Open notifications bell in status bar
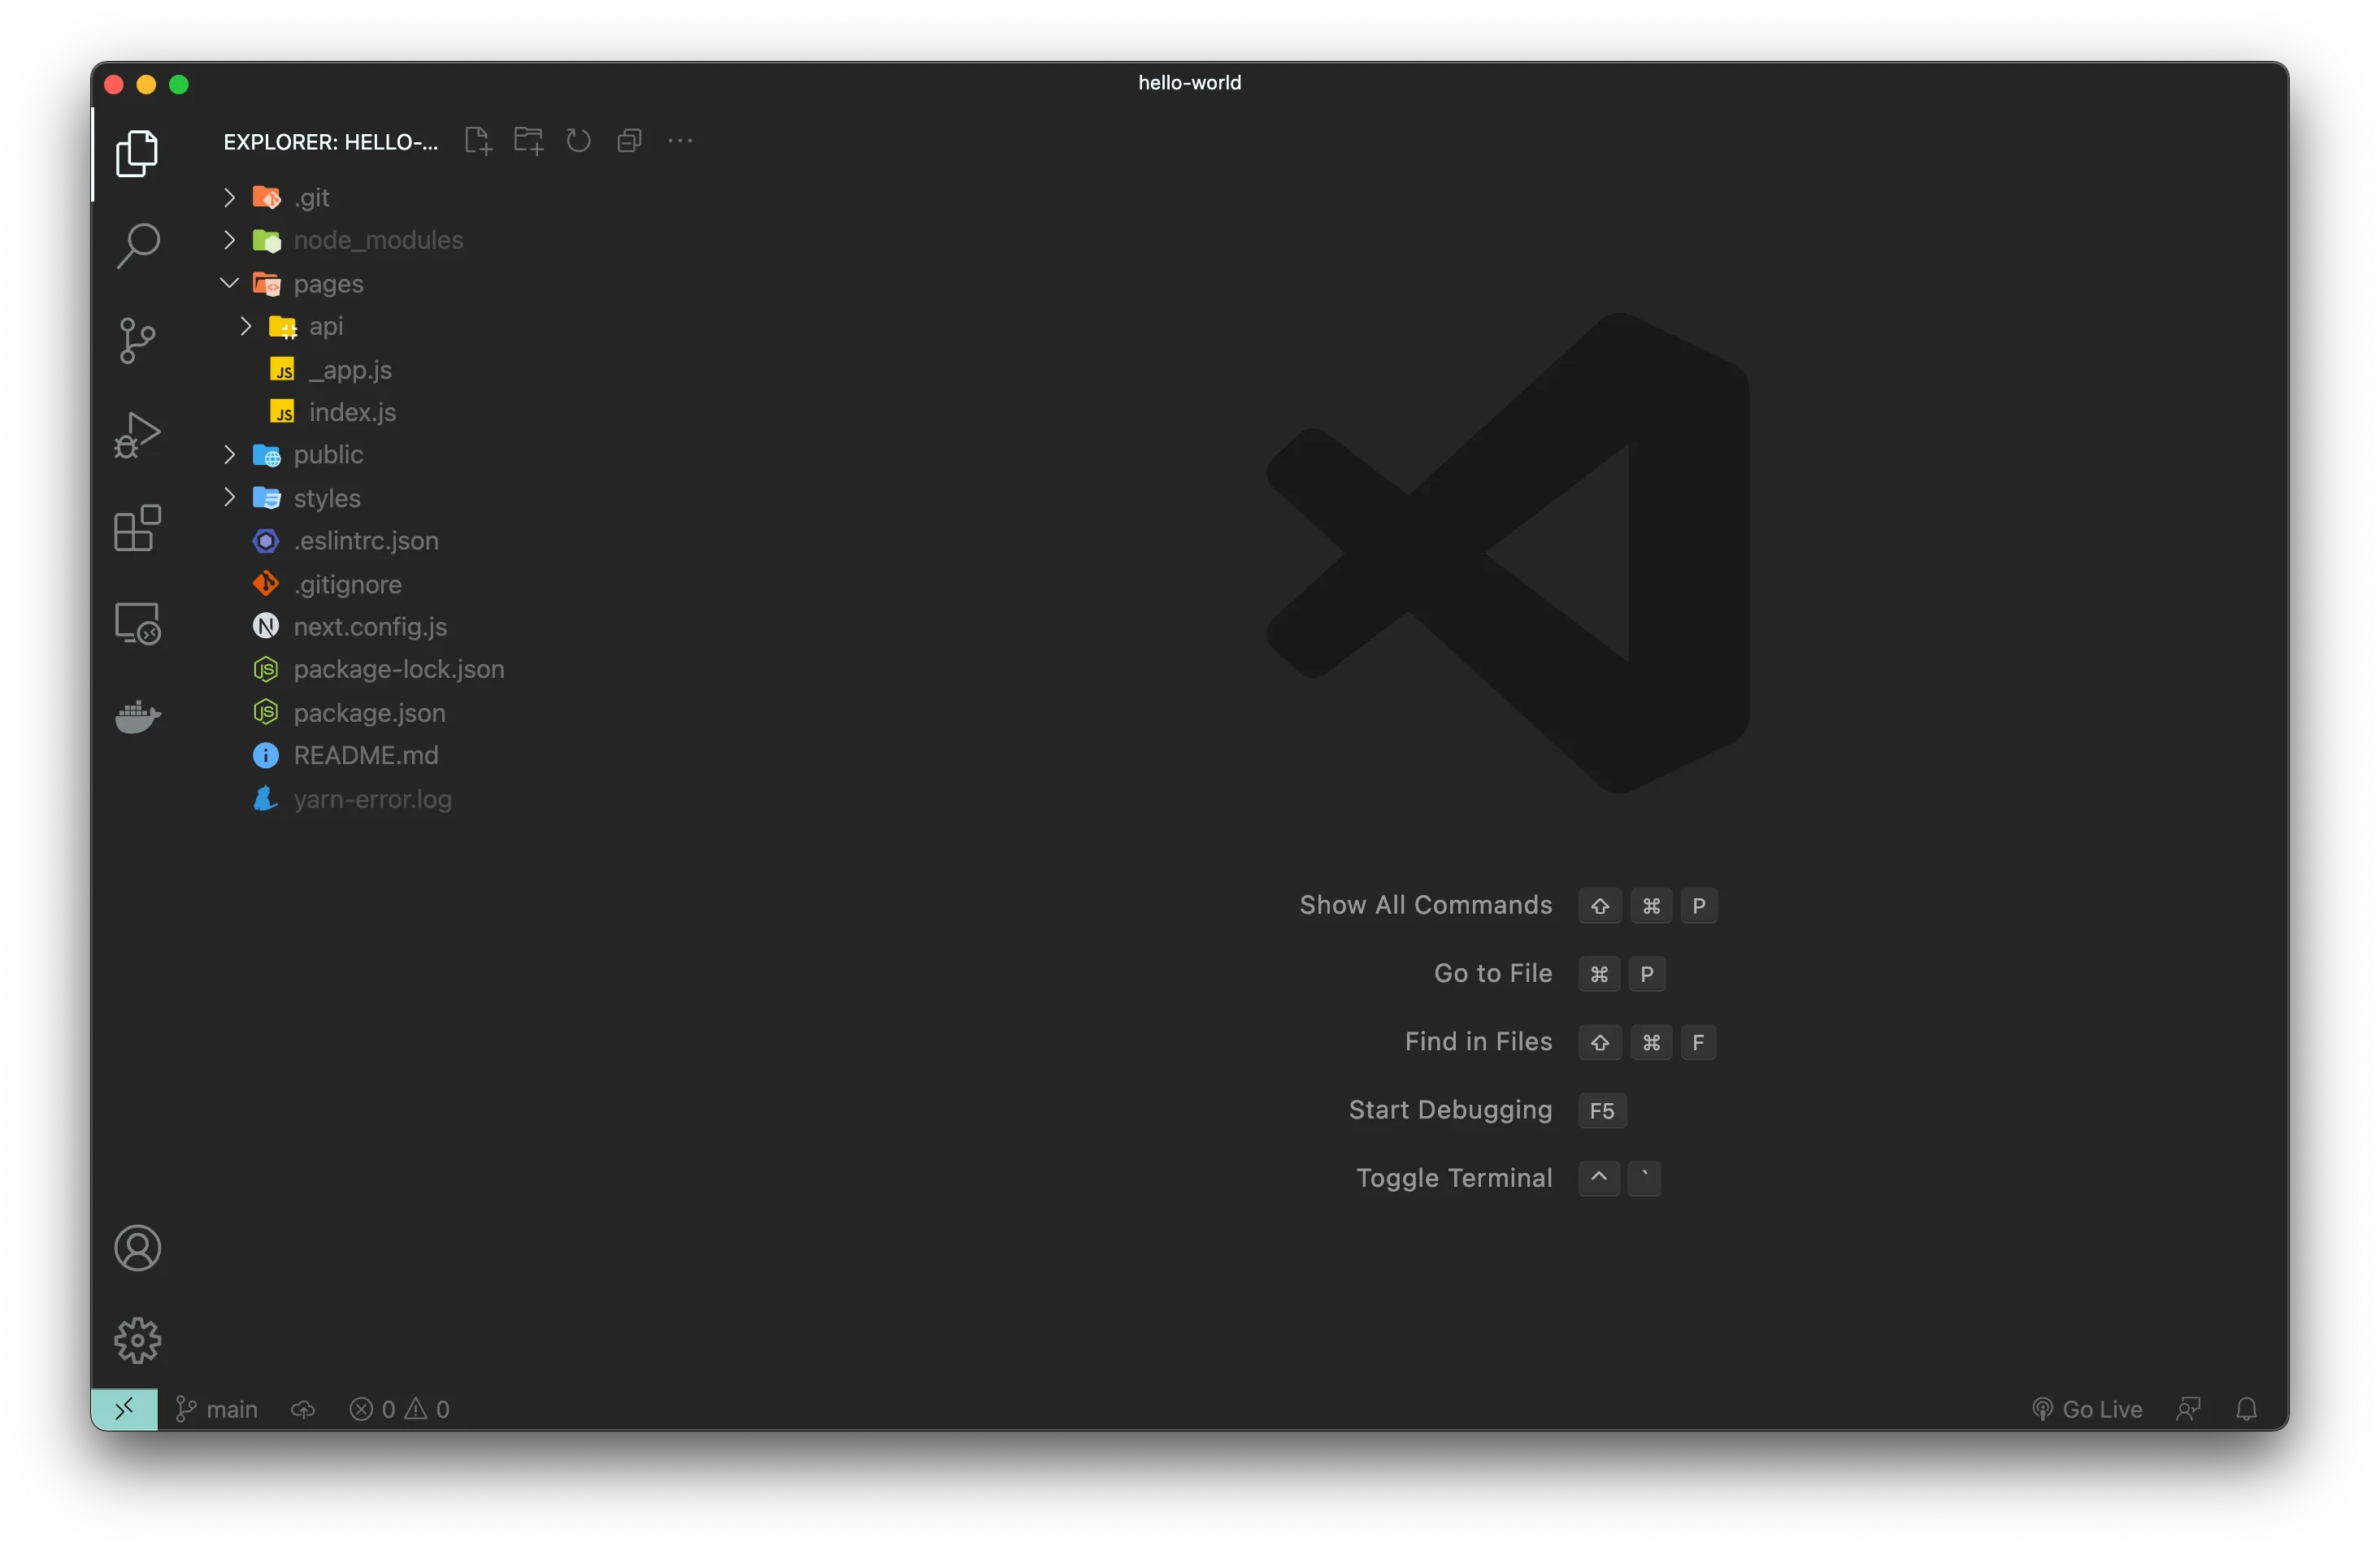2380x1551 pixels. (2246, 1408)
